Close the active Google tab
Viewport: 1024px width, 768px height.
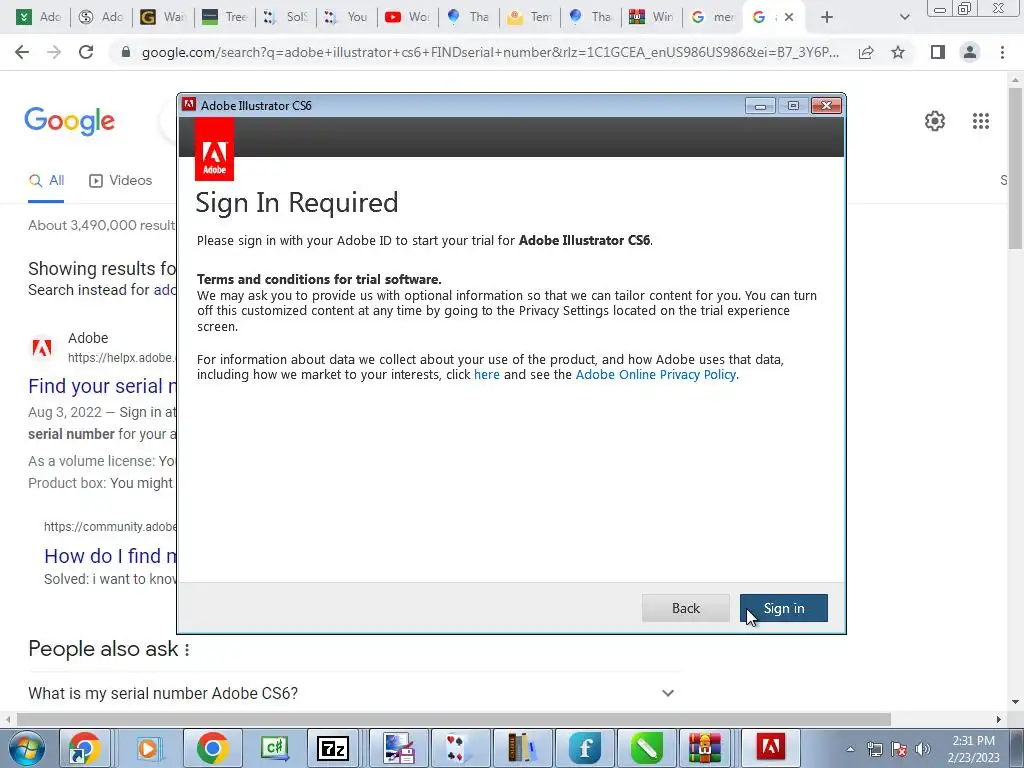point(789,17)
